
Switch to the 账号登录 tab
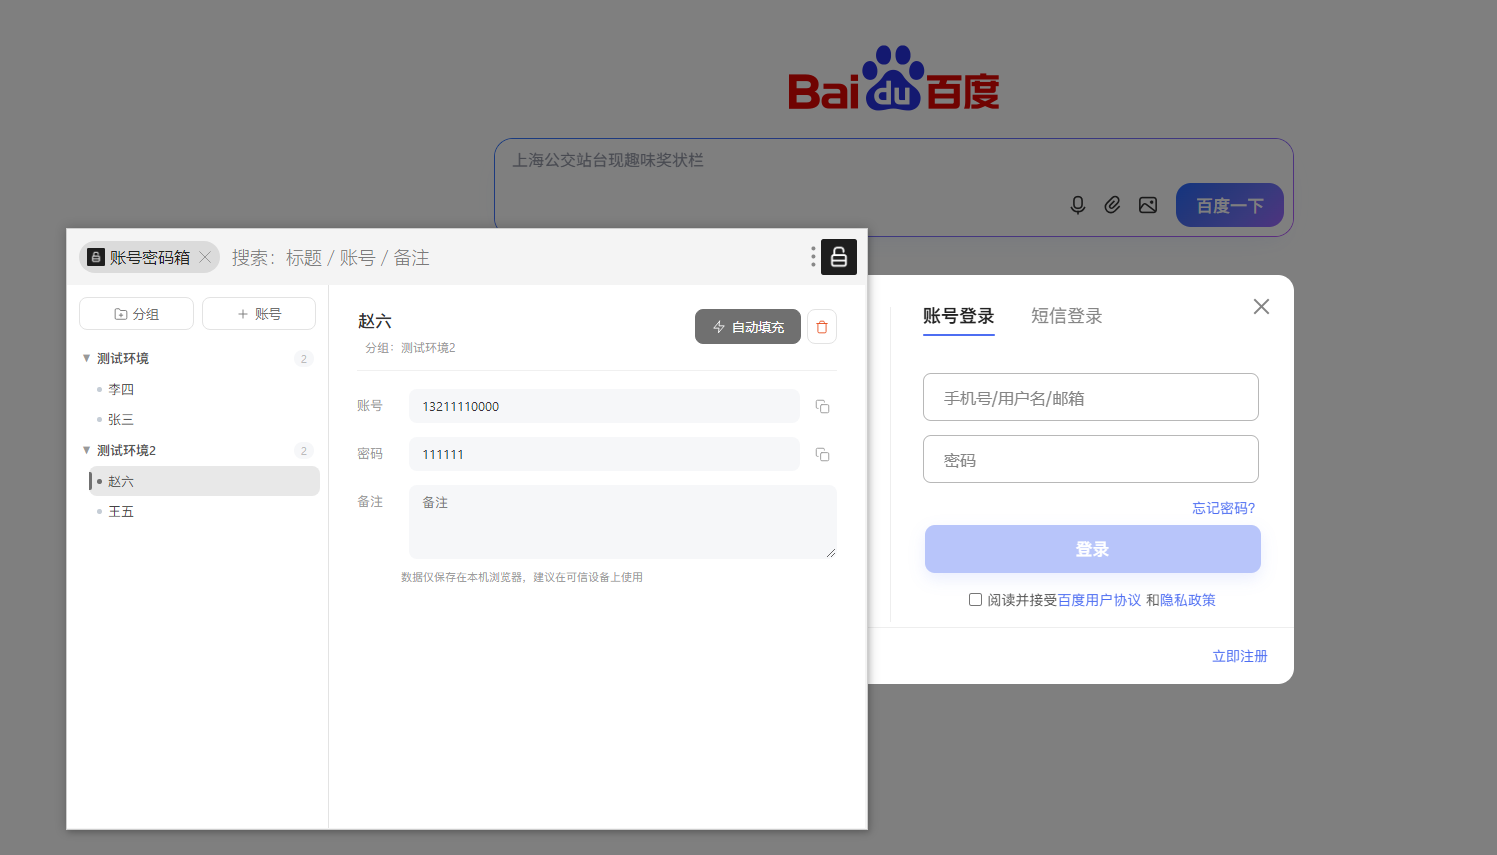click(x=958, y=317)
